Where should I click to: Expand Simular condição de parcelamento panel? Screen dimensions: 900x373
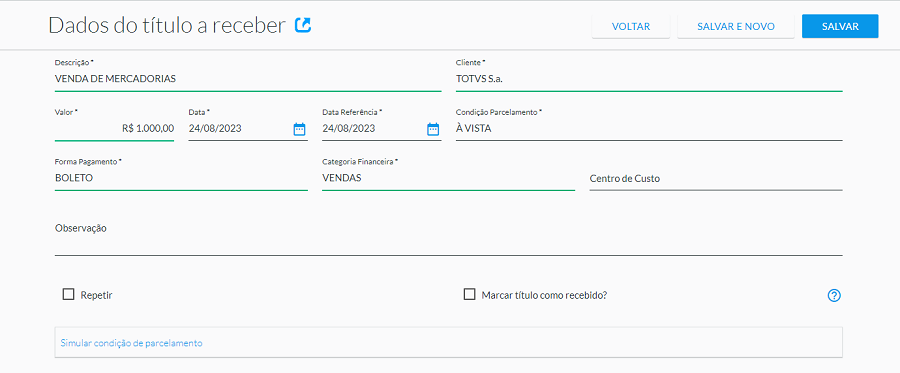pos(448,343)
